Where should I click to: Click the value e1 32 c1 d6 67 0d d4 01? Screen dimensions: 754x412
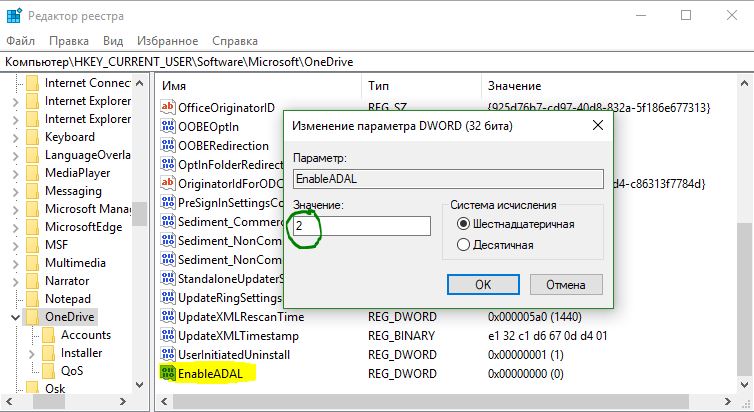click(548, 336)
